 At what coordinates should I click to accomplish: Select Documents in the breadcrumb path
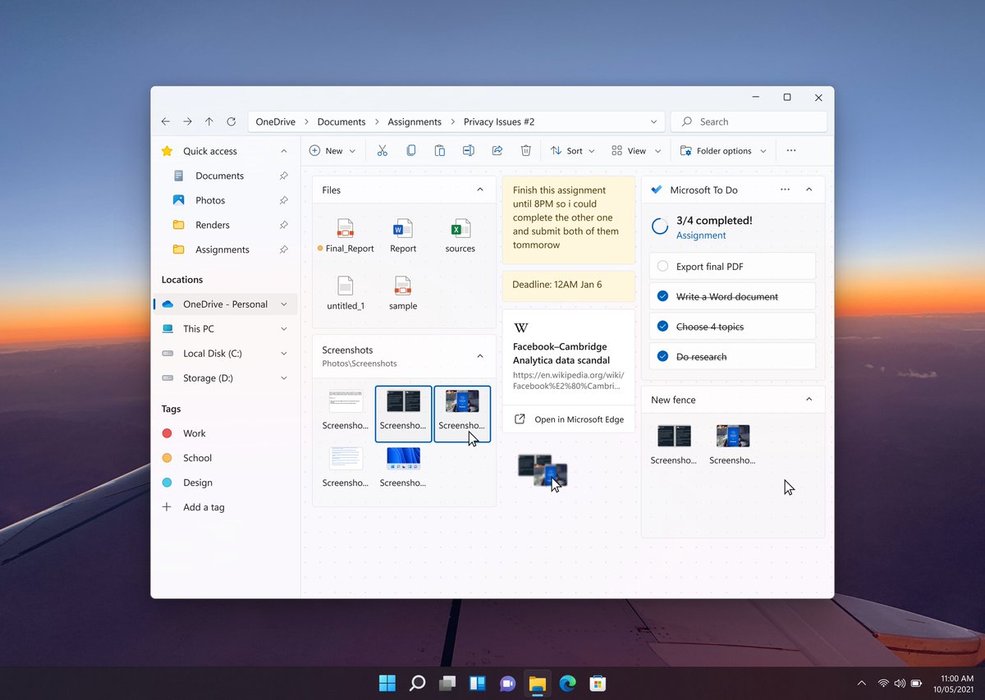pos(341,122)
